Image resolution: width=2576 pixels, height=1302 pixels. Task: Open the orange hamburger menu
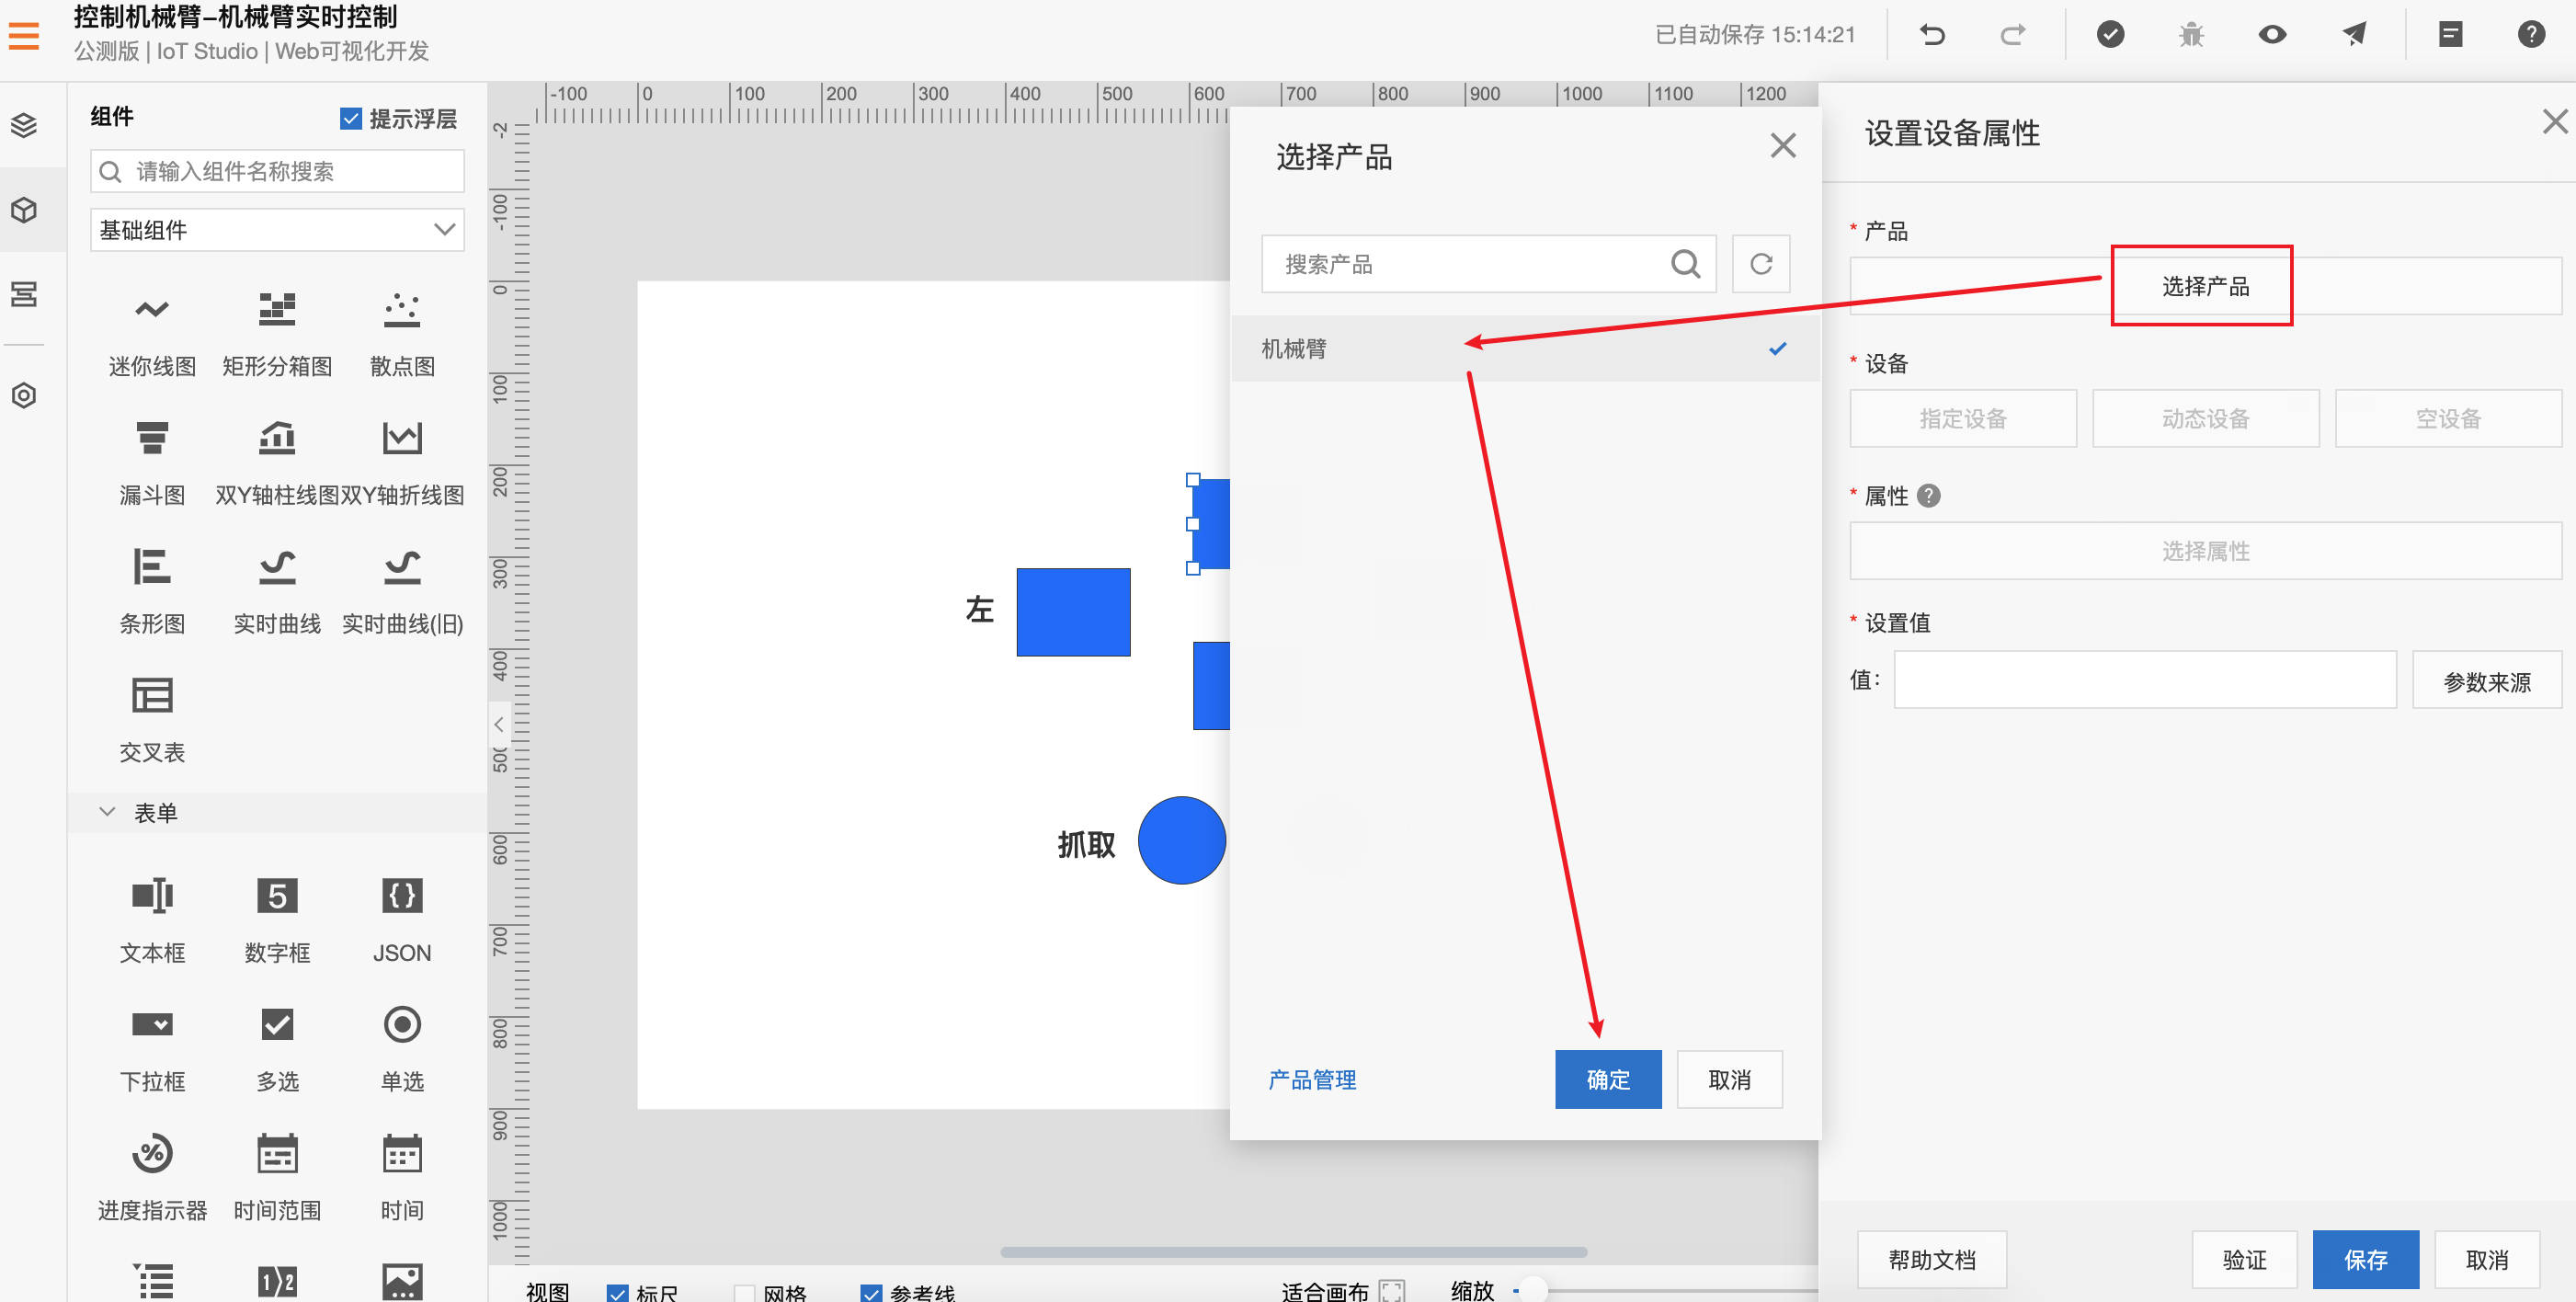click(x=24, y=35)
